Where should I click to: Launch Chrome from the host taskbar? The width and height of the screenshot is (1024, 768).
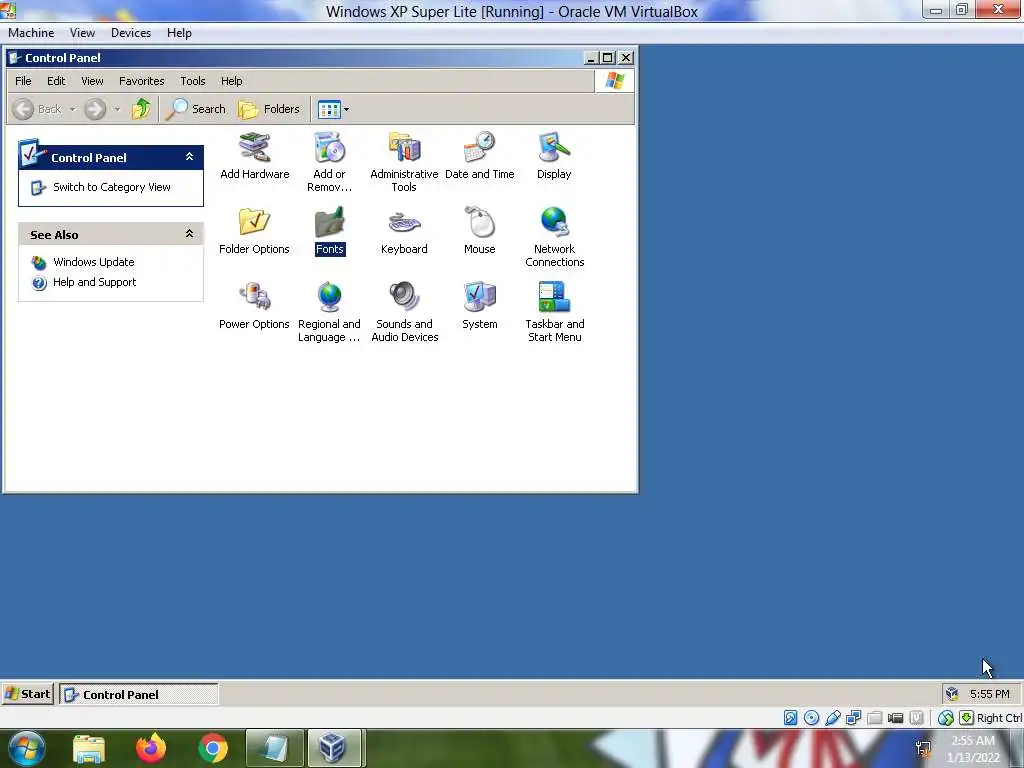[x=213, y=748]
